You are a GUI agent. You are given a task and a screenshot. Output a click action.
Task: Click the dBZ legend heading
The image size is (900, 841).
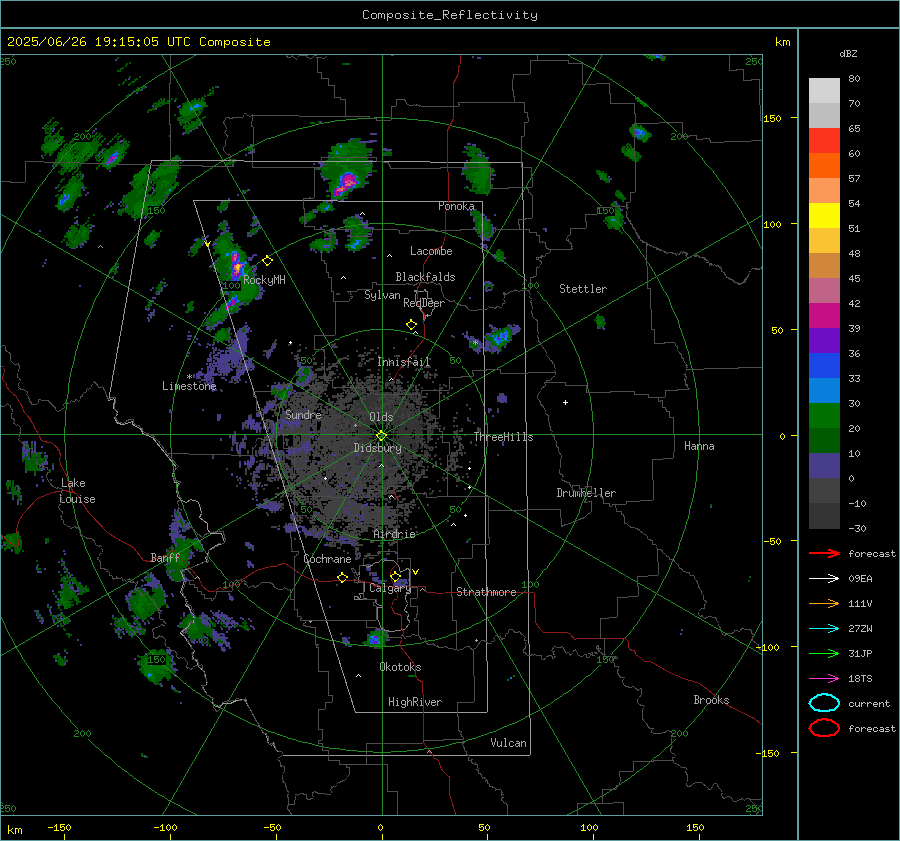click(x=848, y=53)
